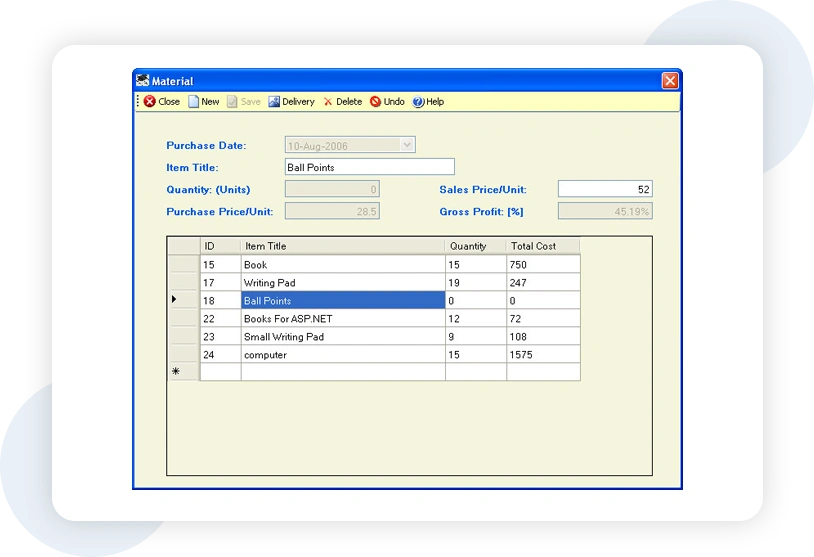
Task: Click the Save toolbar icon
Action: tap(233, 102)
